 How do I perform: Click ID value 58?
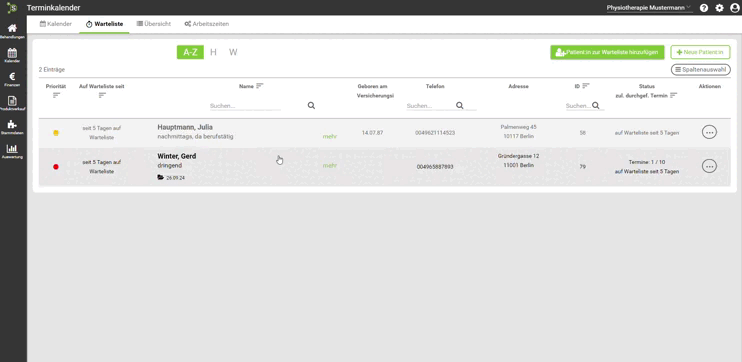click(583, 133)
